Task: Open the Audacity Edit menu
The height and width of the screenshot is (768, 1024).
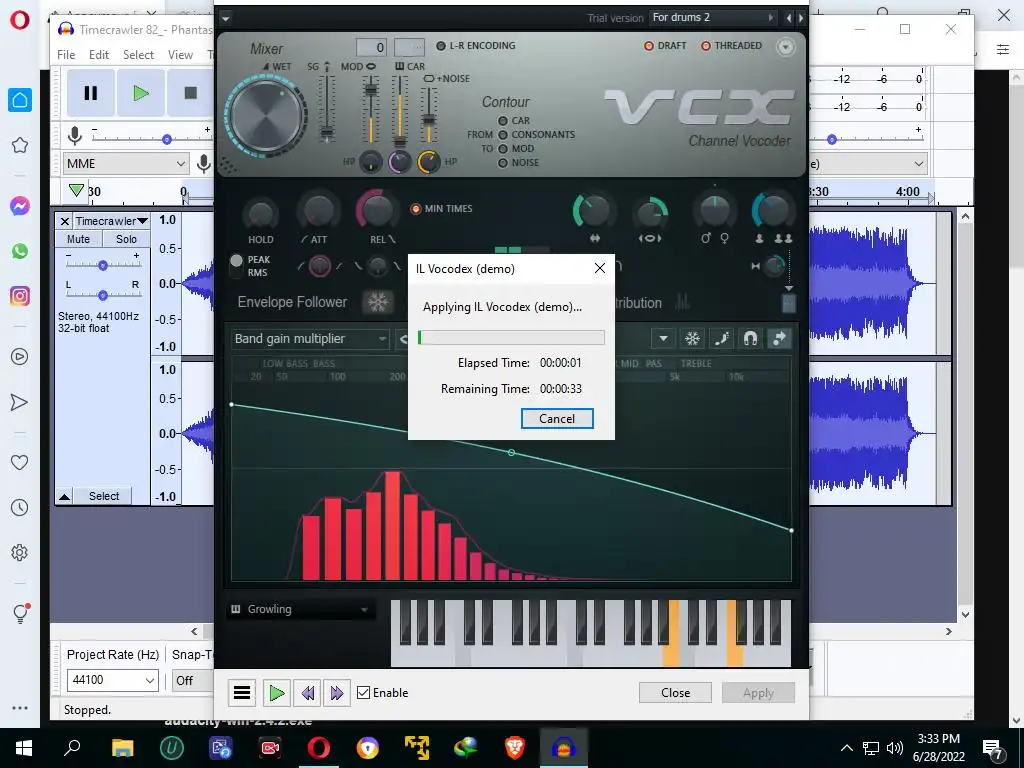Action: click(x=99, y=55)
